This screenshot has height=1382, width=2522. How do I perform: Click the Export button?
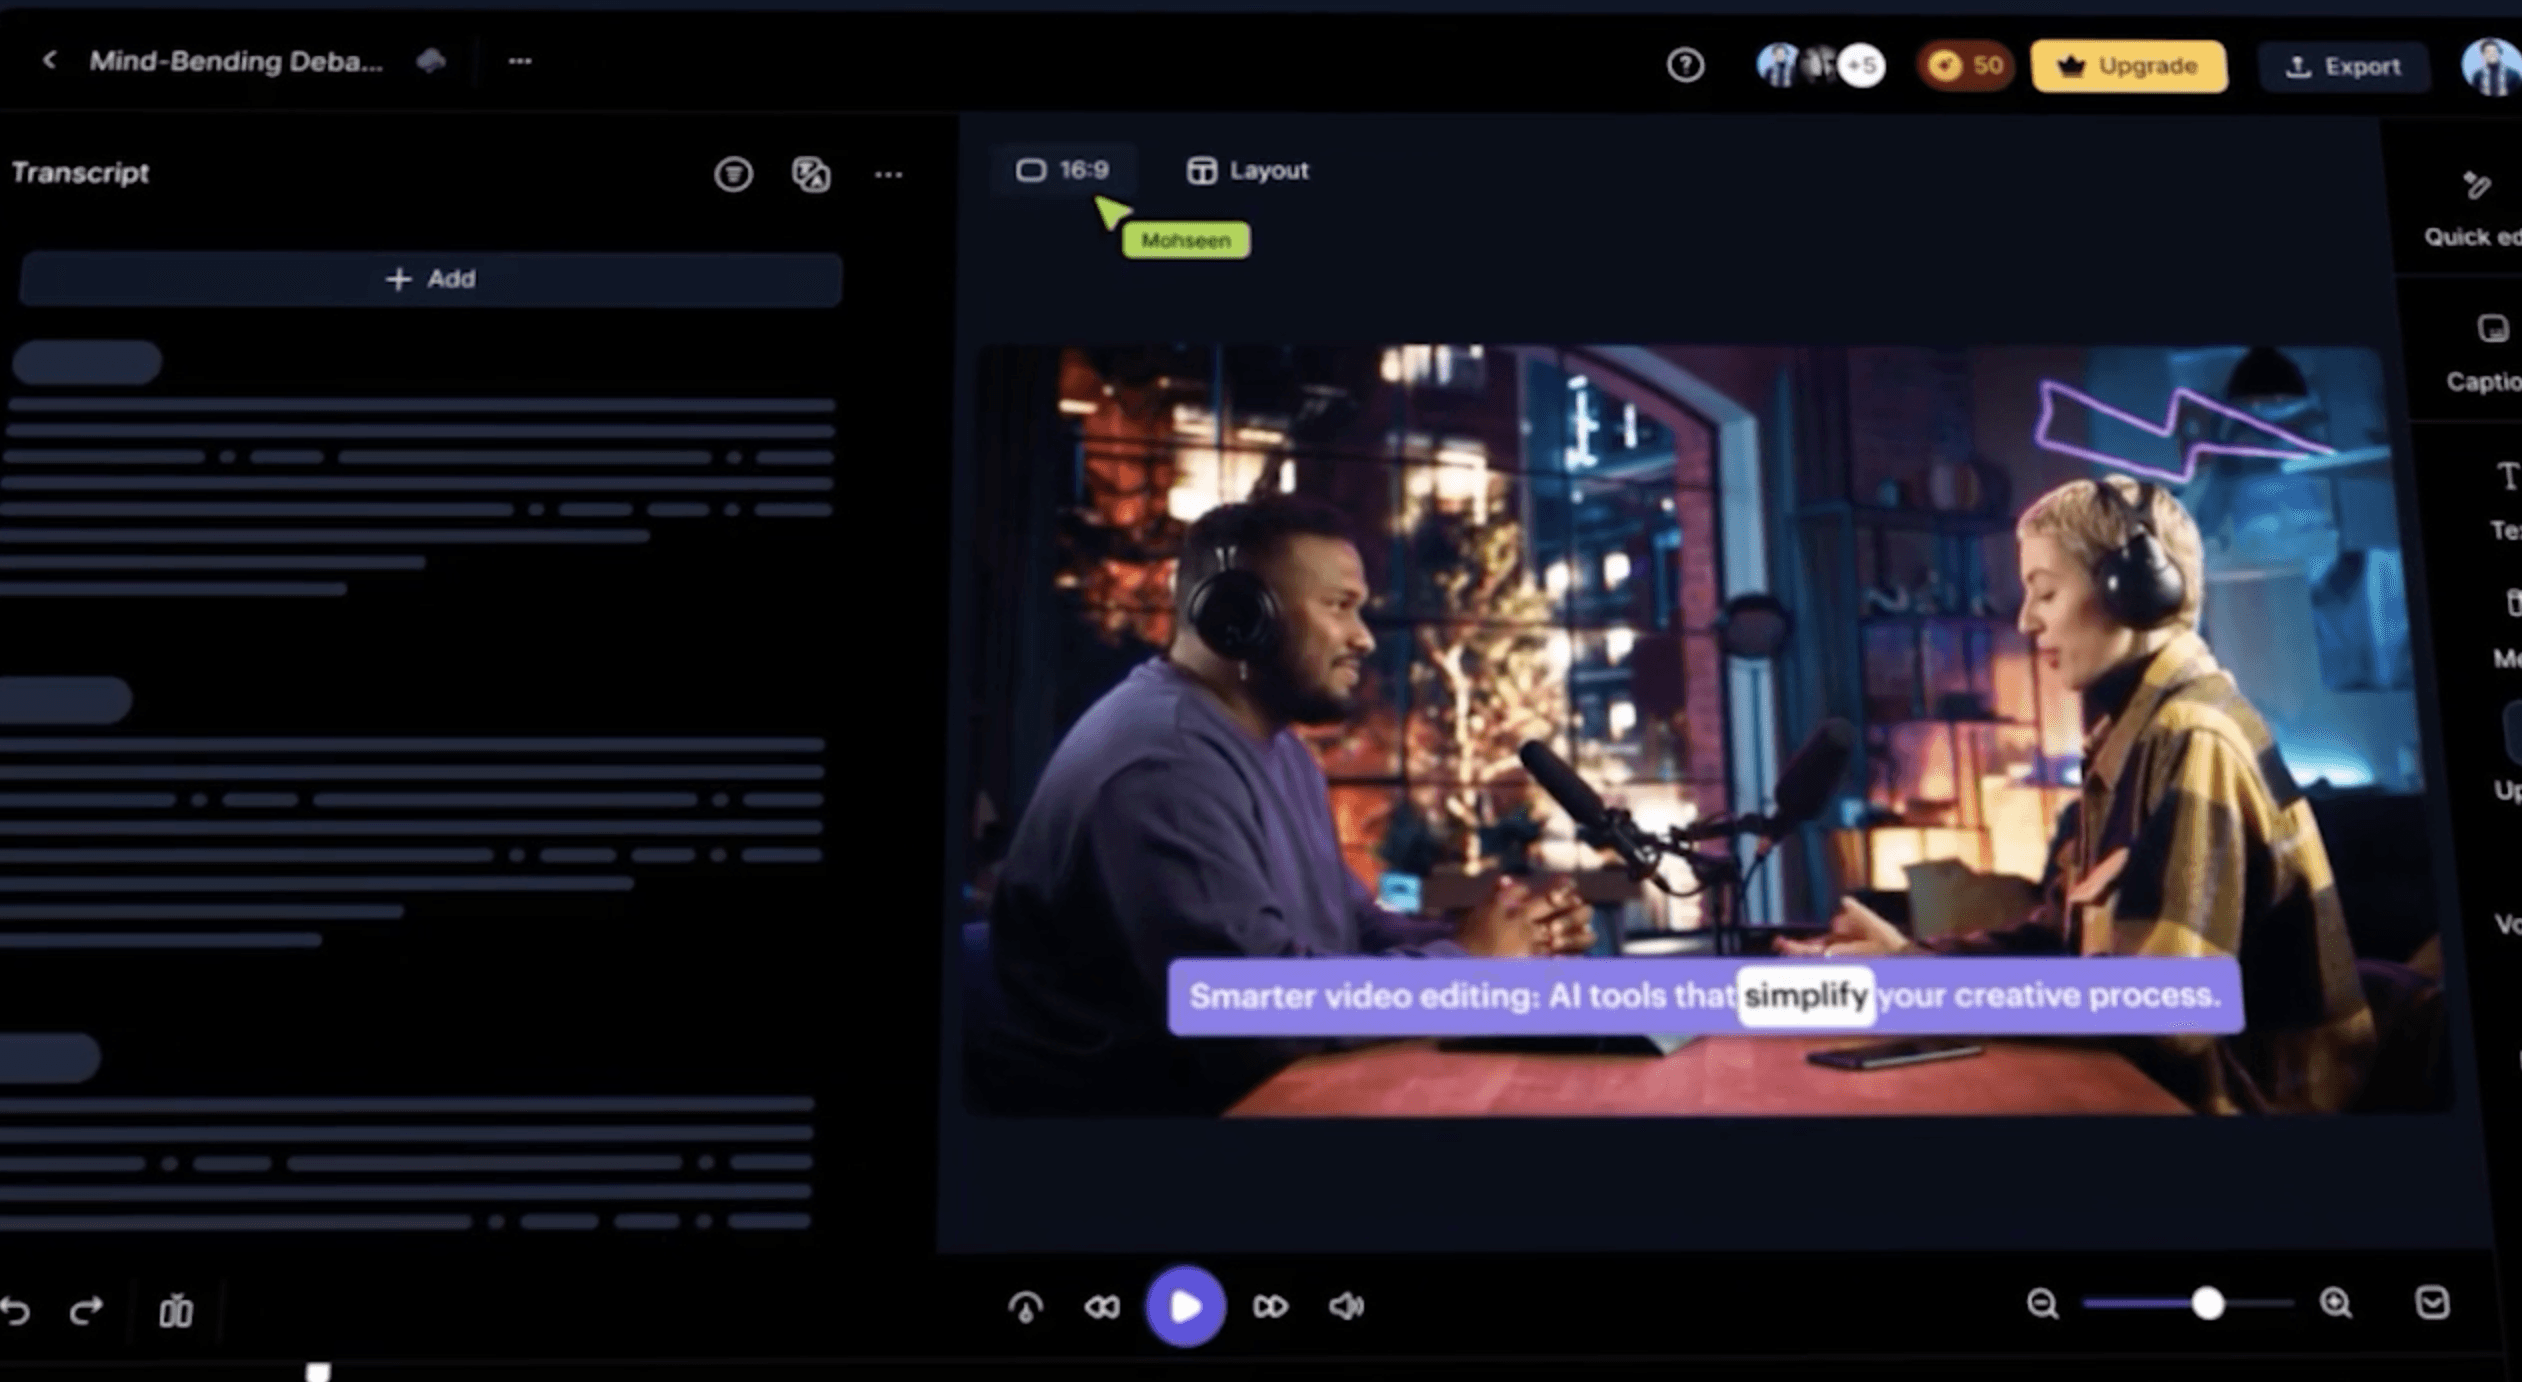point(2343,67)
